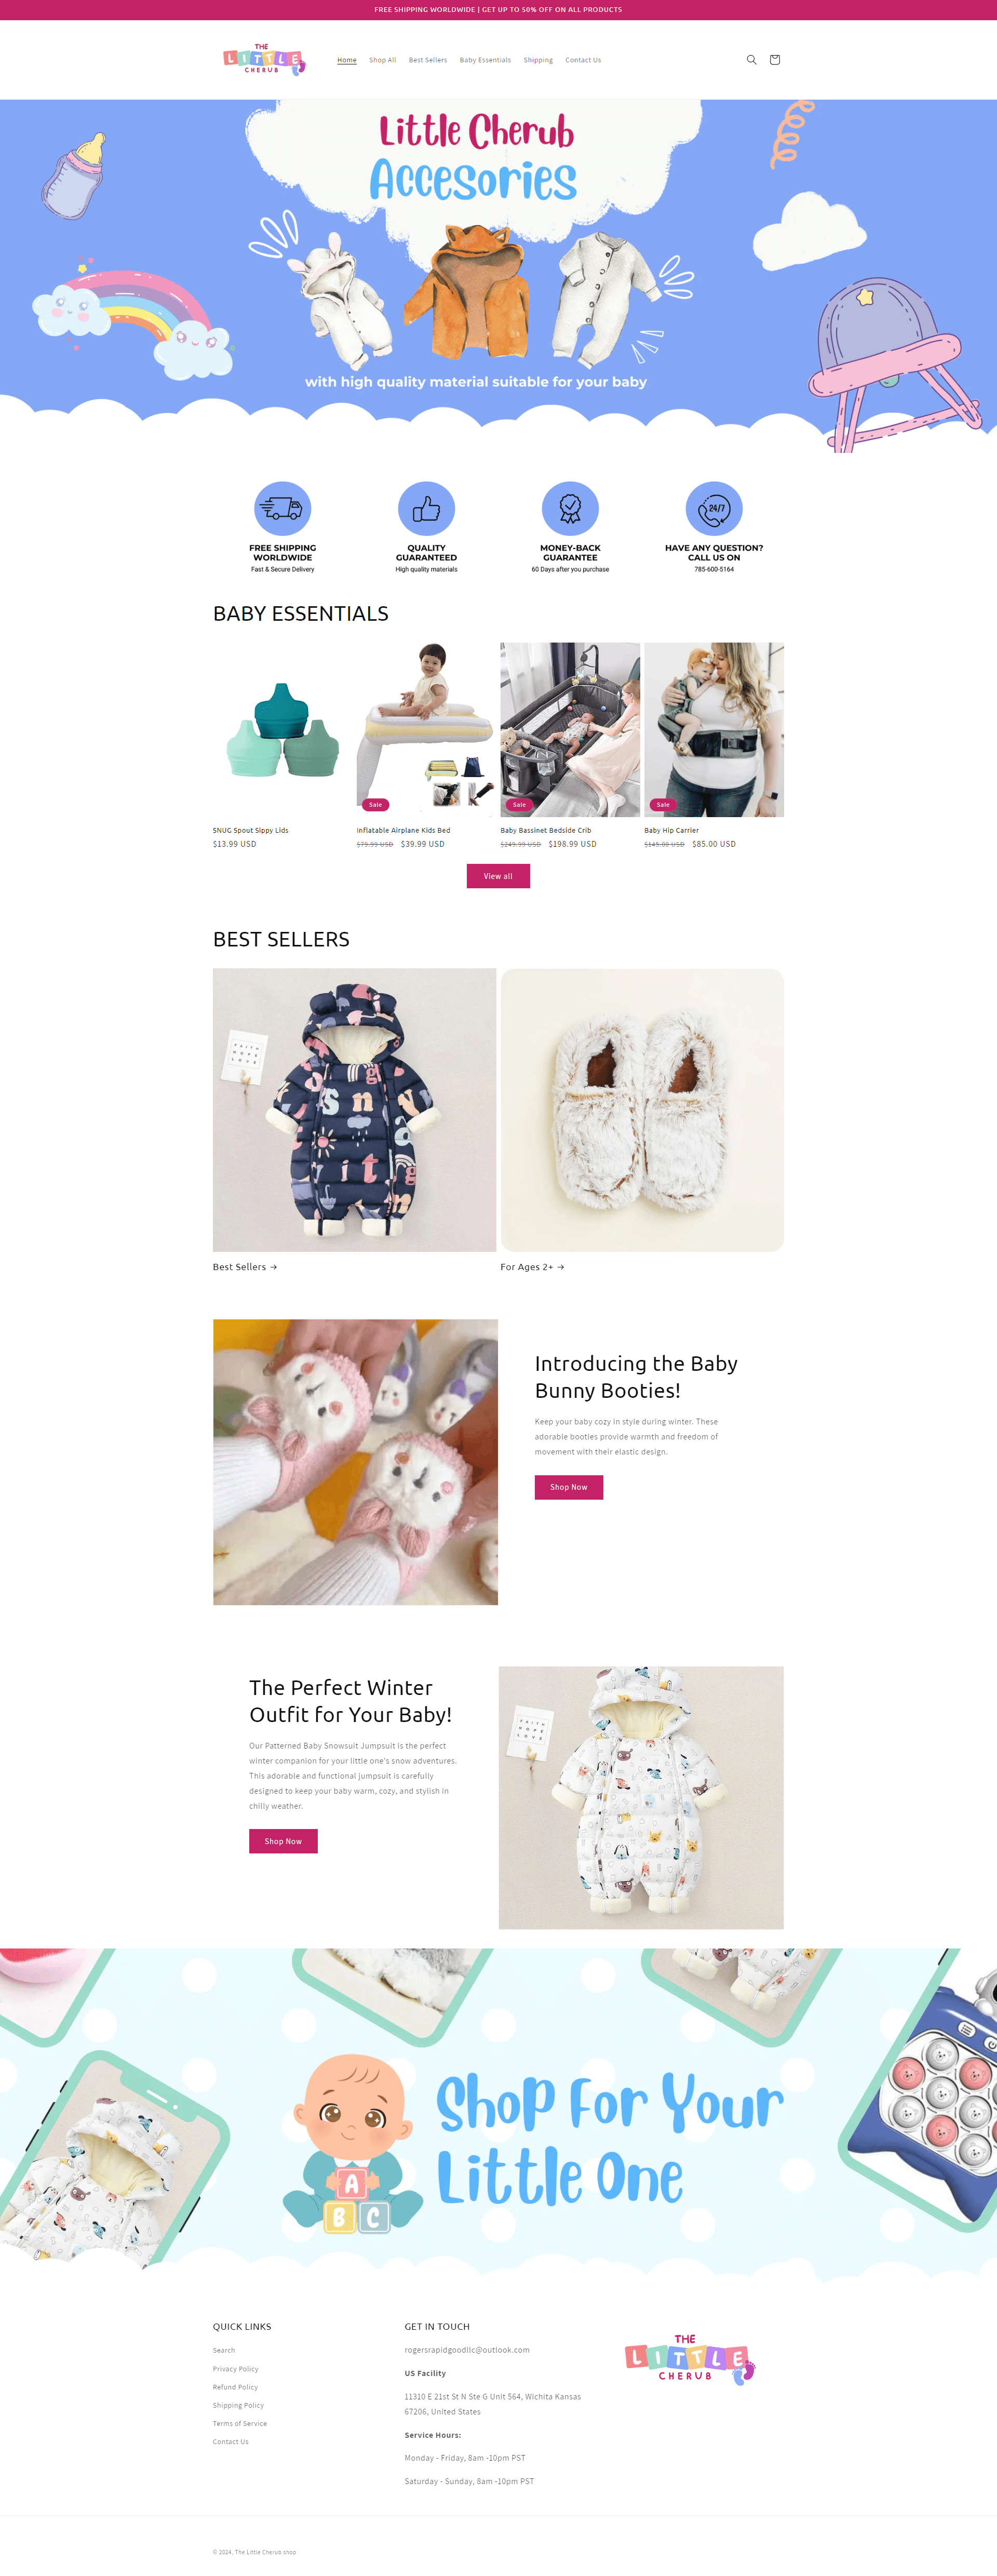Click the quality guaranteed thumbs-up icon
This screenshot has height=2576, width=997.
coord(426,509)
